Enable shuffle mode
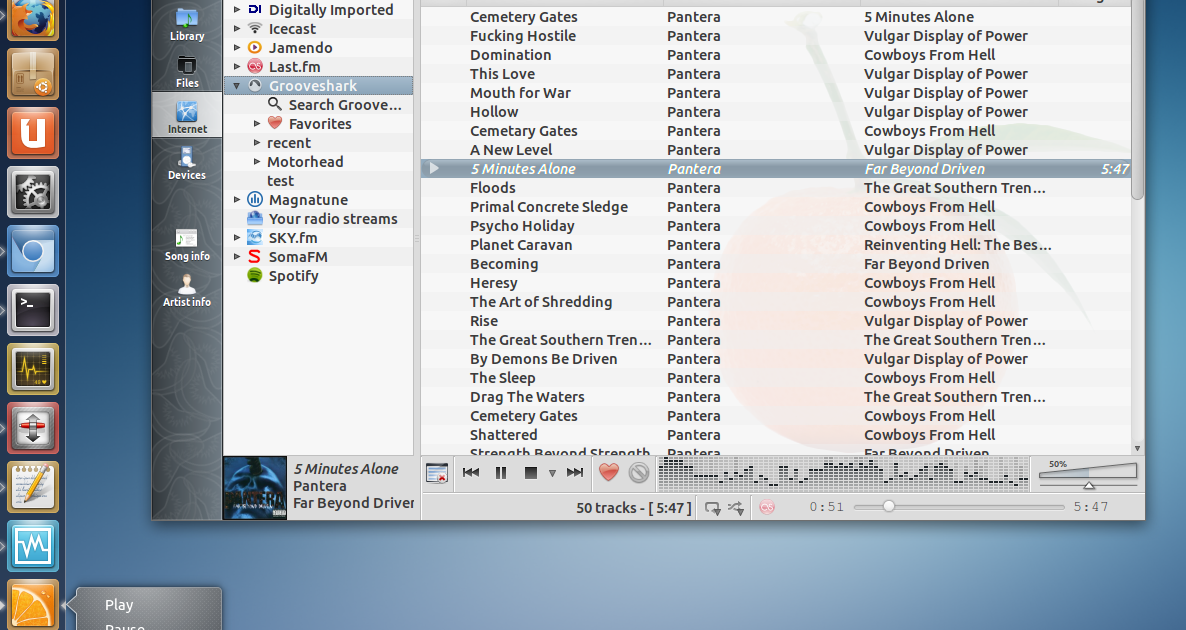Viewport: 1186px width, 630px height. (737, 507)
